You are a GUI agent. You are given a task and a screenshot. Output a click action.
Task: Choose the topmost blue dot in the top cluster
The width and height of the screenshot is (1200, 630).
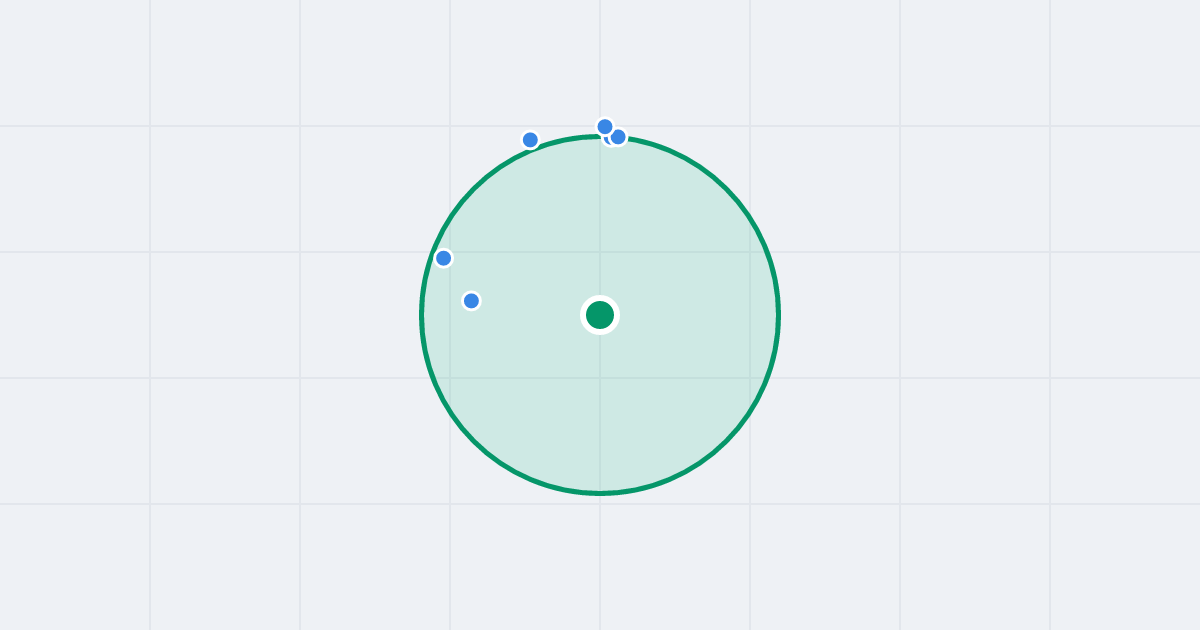click(x=605, y=127)
